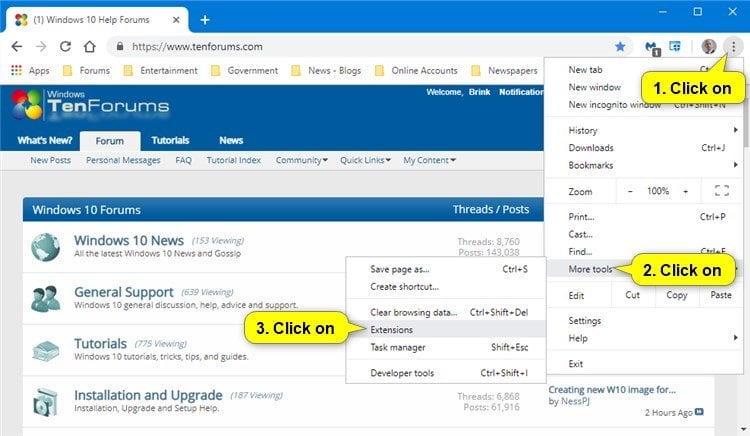Click the fullscreen icon in Zoom row
The width and height of the screenshot is (750, 436).
click(722, 191)
